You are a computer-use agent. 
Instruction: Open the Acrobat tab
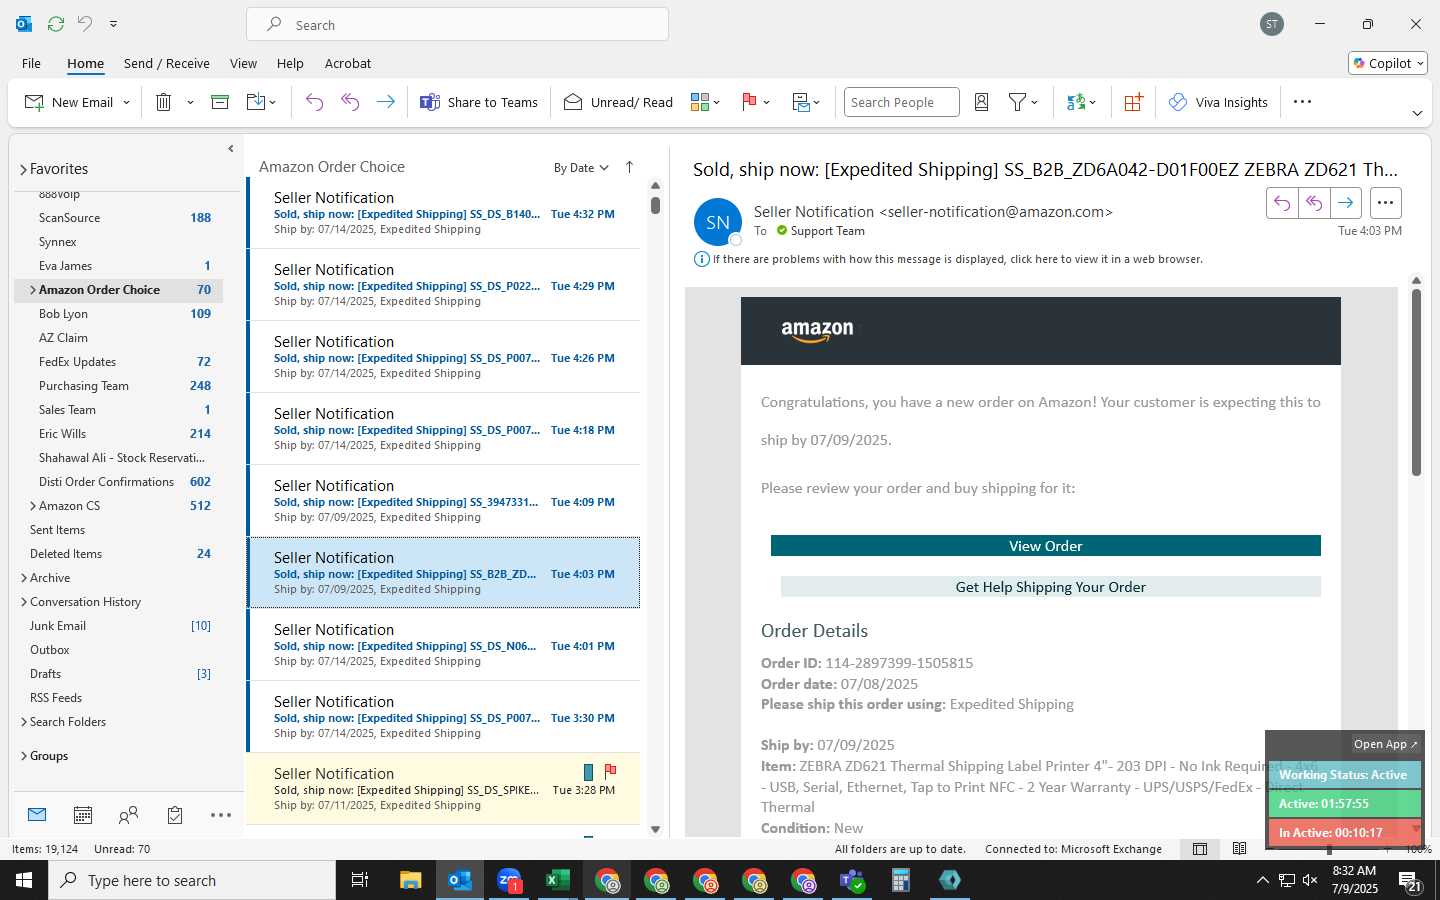tap(348, 63)
